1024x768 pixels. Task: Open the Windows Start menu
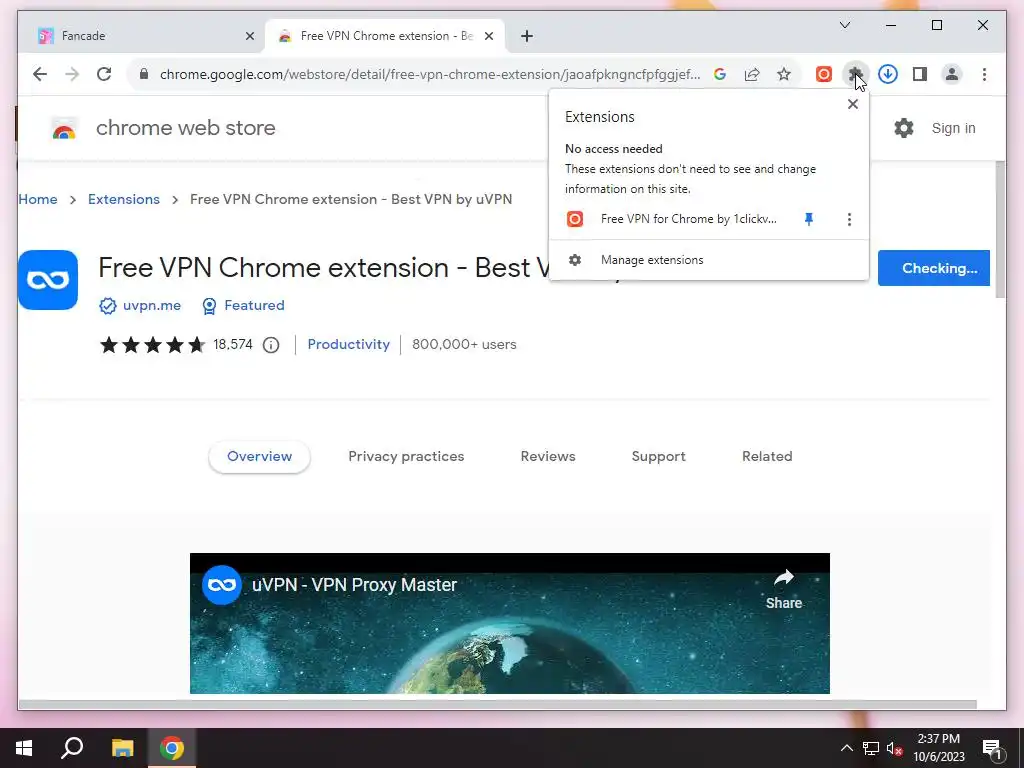pyautogui.click(x=24, y=748)
